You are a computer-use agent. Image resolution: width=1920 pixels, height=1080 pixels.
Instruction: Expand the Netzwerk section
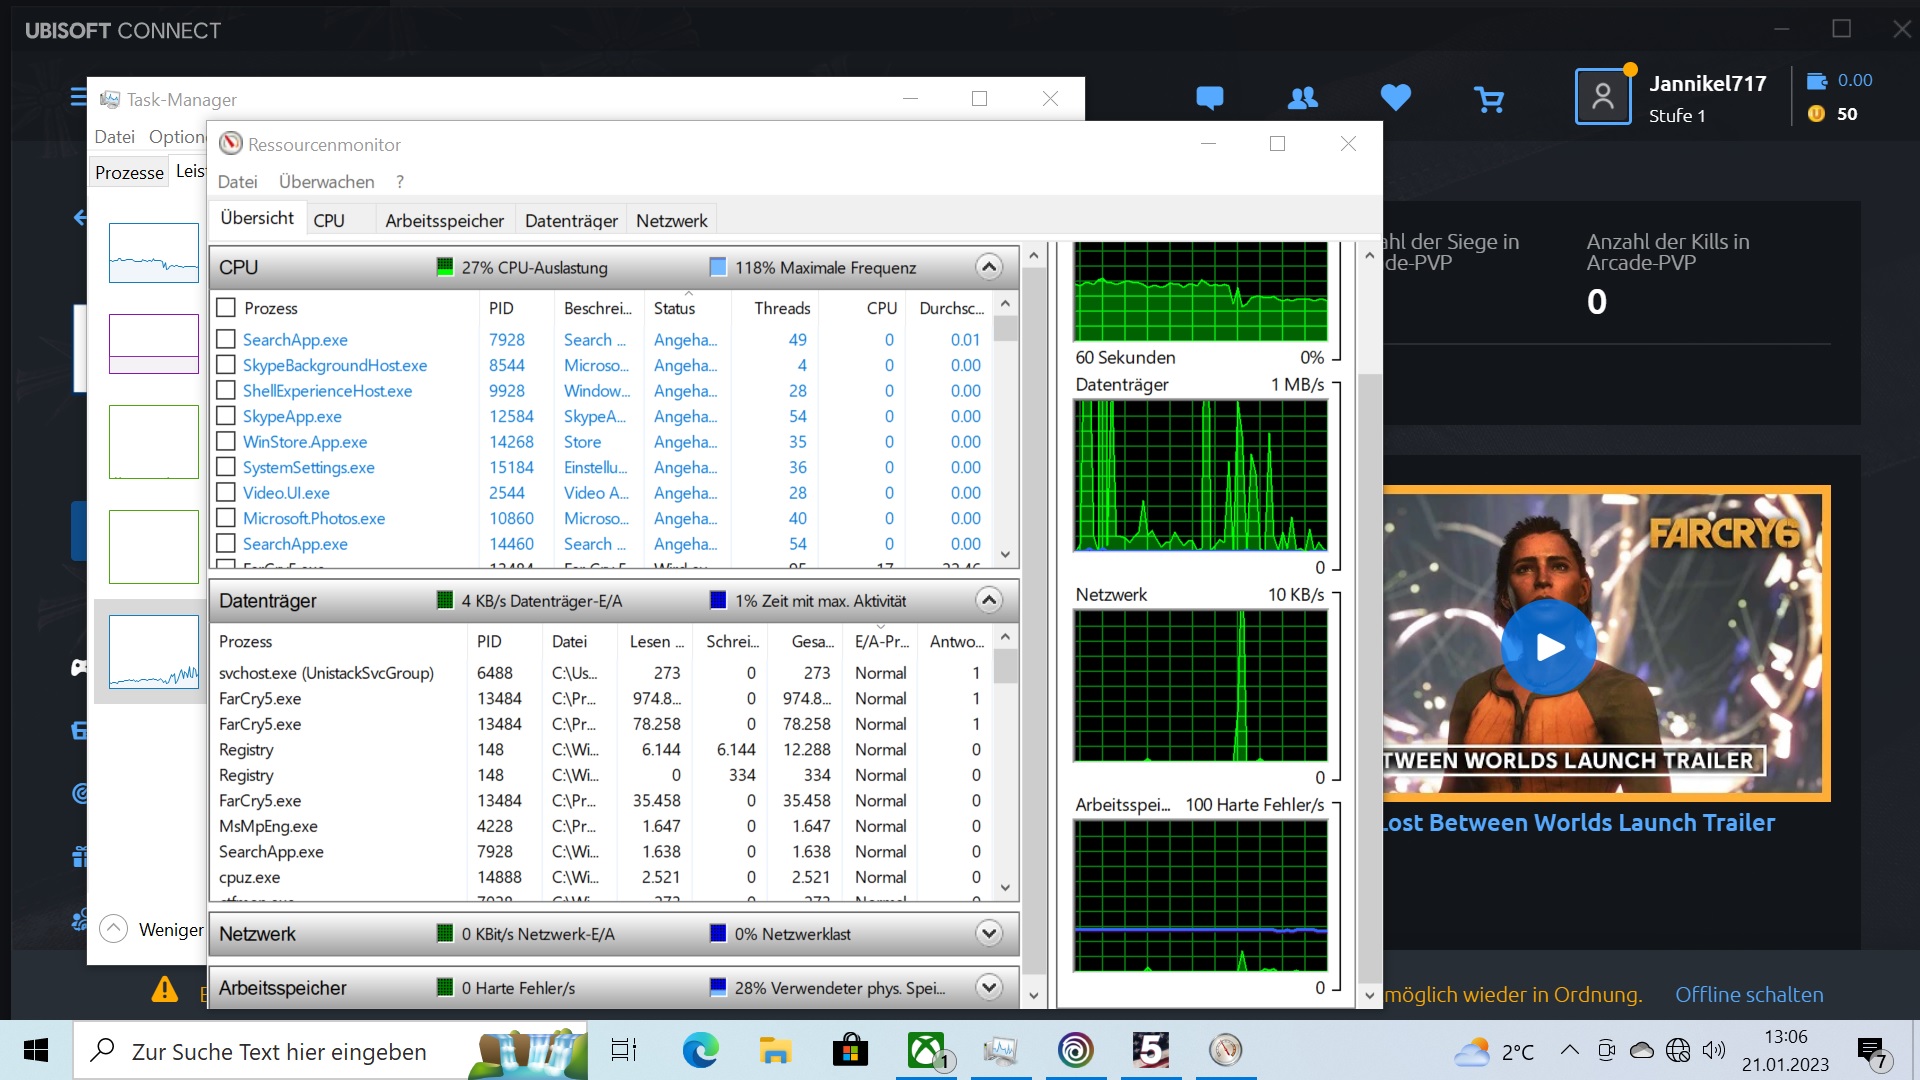click(x=988, y=934)
